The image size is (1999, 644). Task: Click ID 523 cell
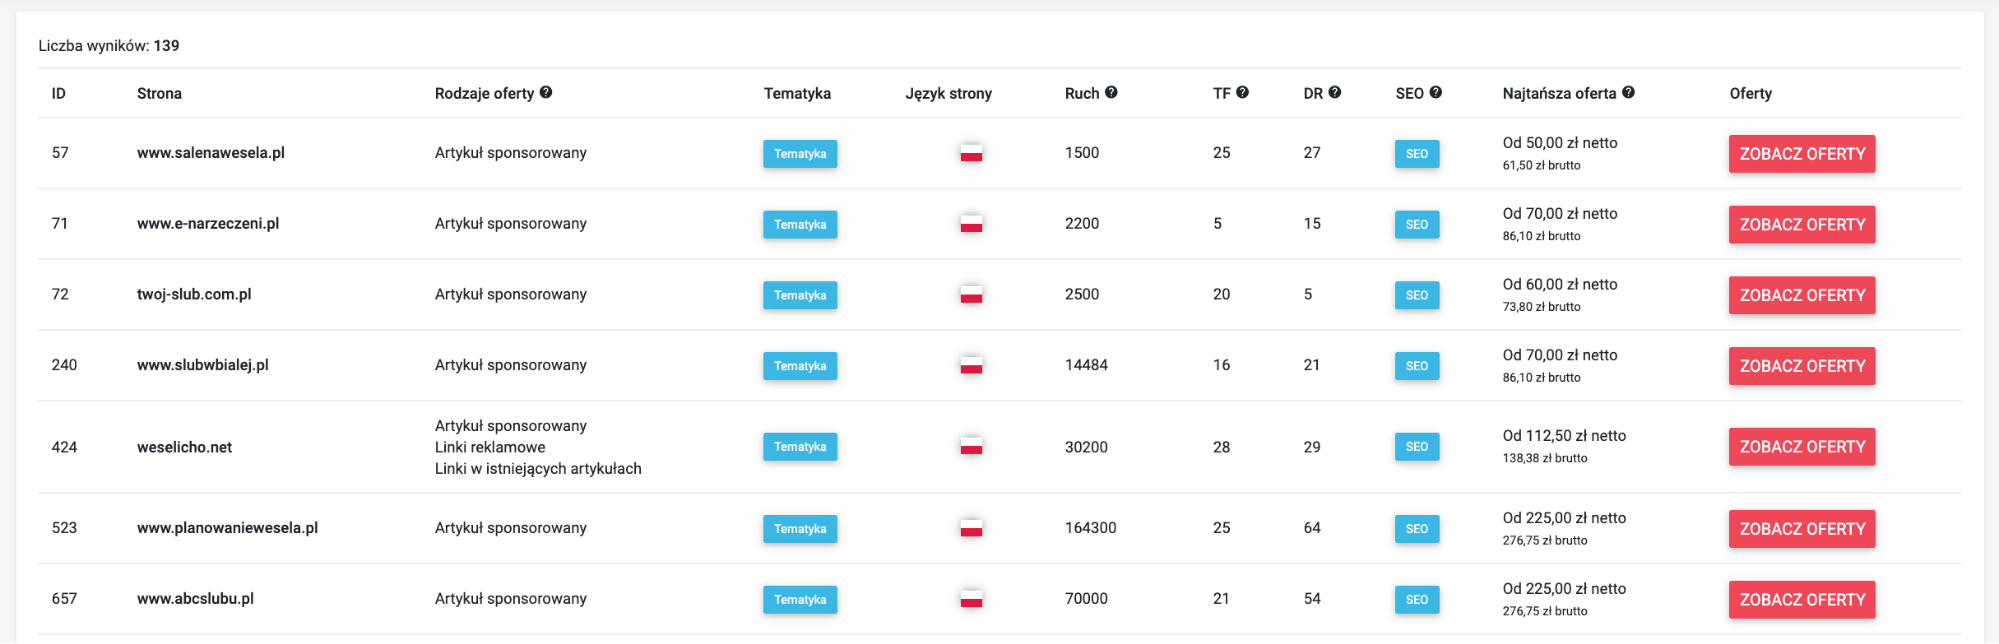click(x=64, y=528)
